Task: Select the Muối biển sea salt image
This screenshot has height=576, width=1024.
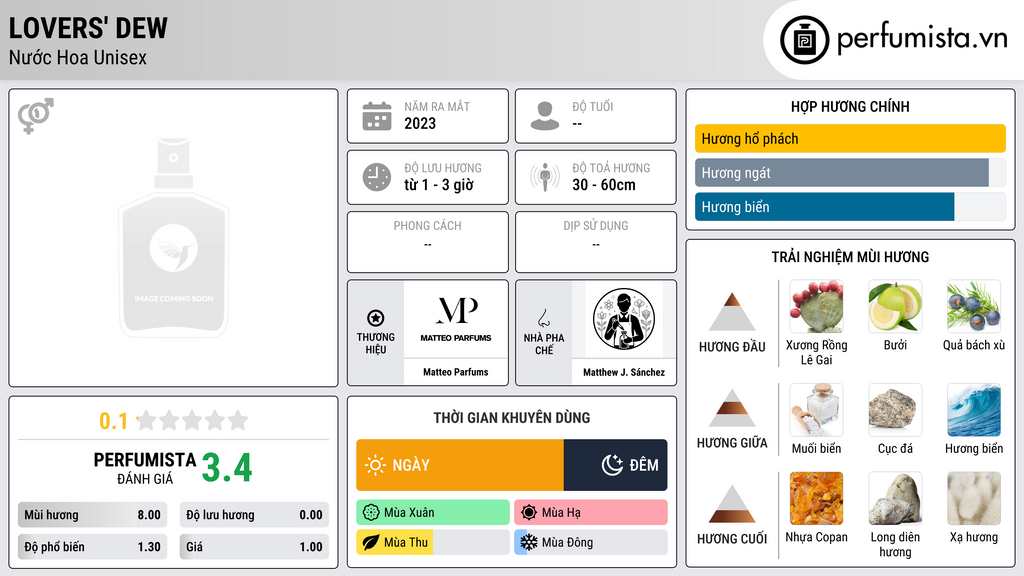Action: (816, 410)
